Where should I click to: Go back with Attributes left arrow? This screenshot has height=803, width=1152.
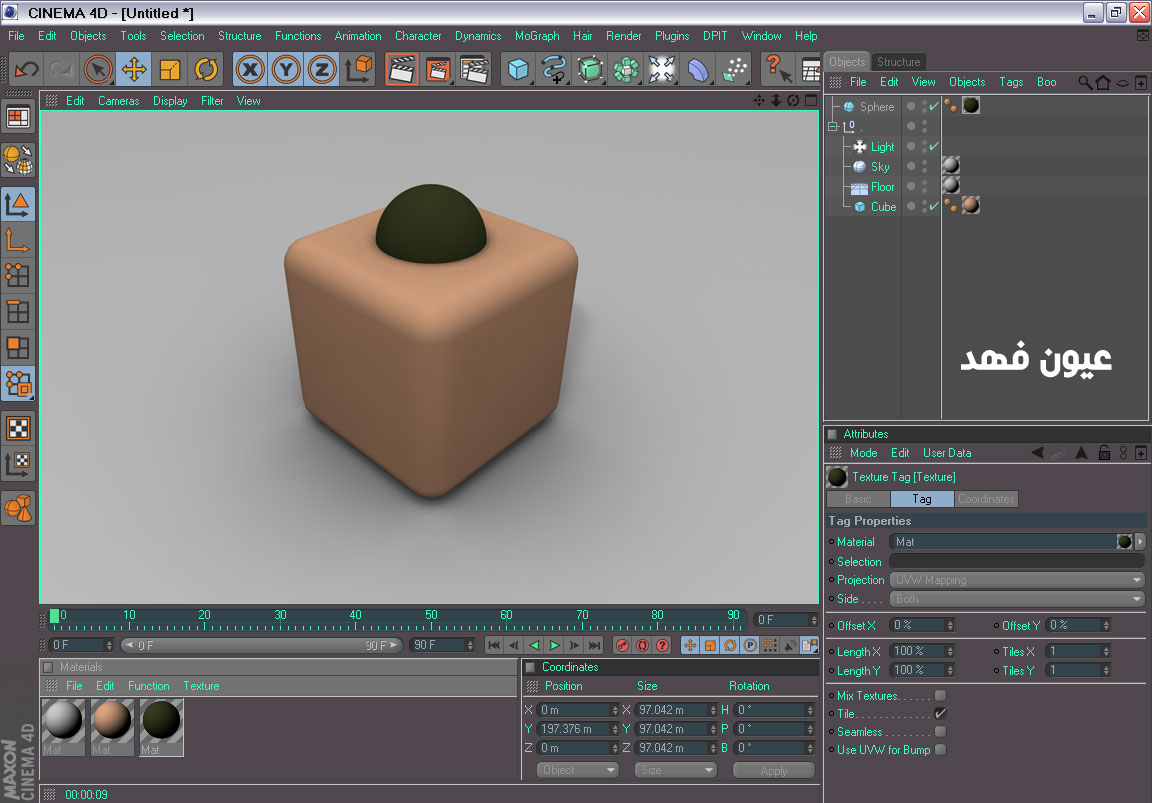click(x=1037, y=453)
